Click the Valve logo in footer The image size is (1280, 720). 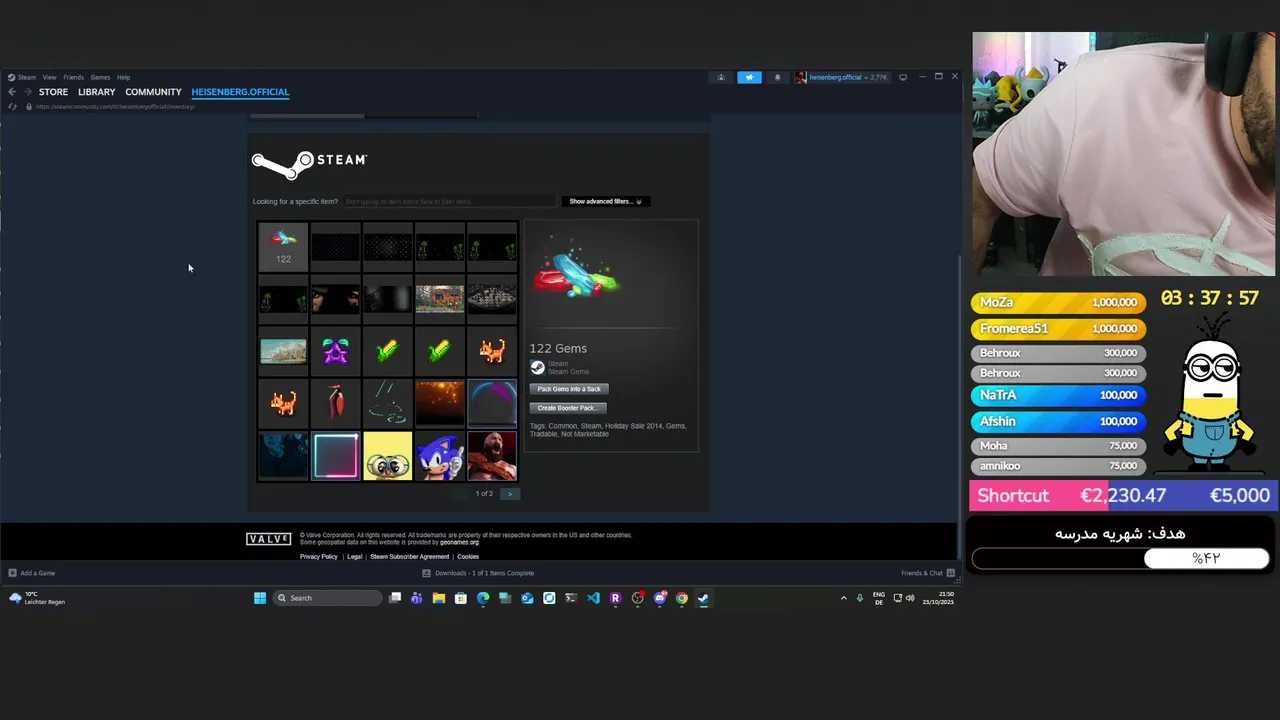pyautogui.click(x=269, y=539)
